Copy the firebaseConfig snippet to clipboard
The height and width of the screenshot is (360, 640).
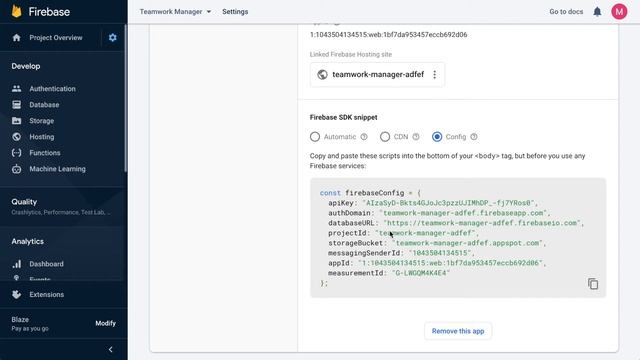point(593,284)
